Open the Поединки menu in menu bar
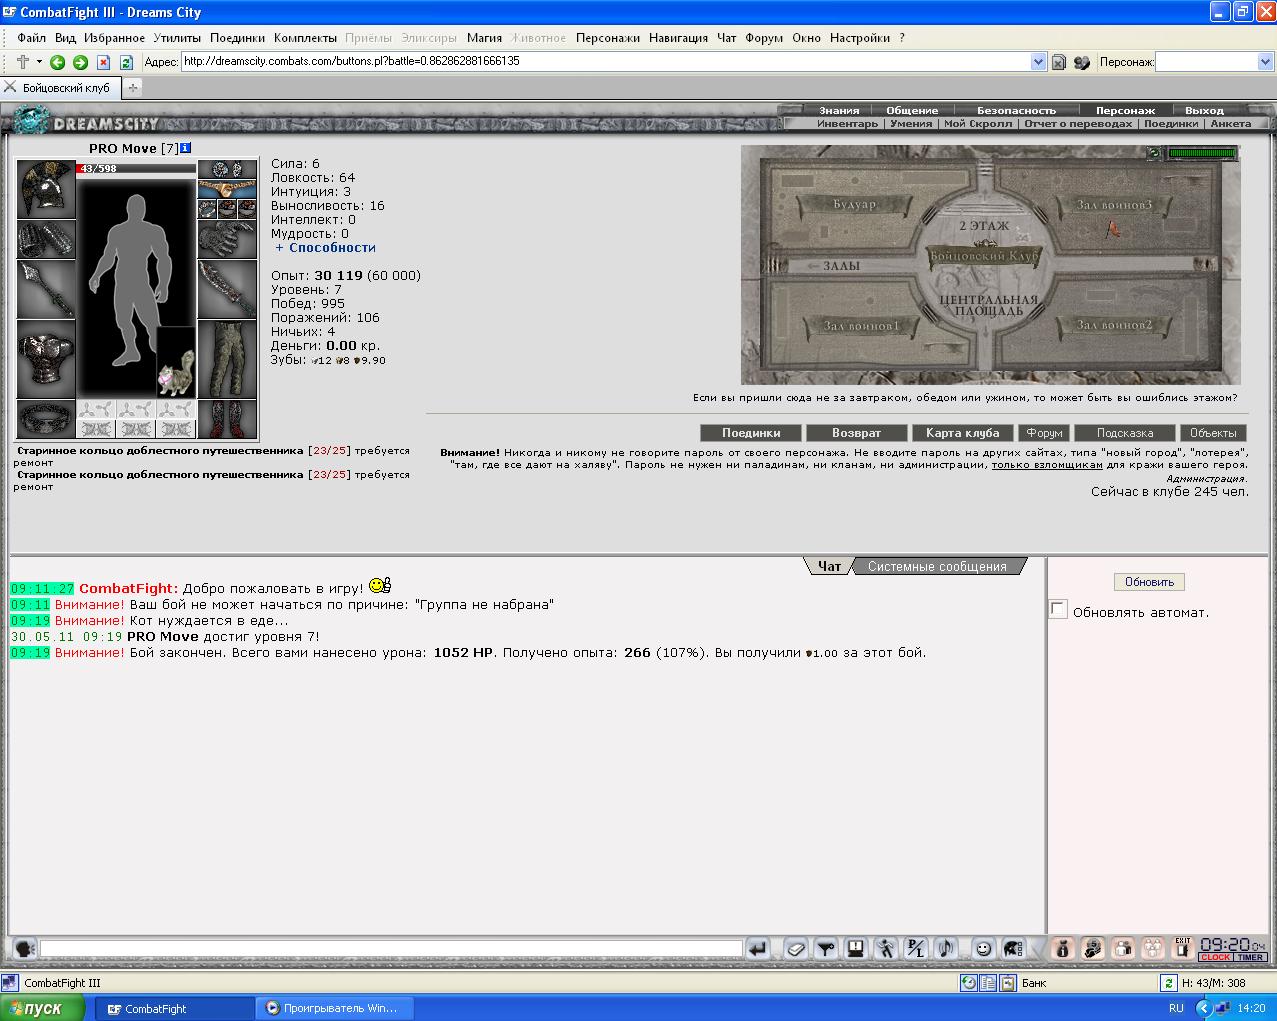This screenshot has width=1277, height=1021. coord(237,38)
